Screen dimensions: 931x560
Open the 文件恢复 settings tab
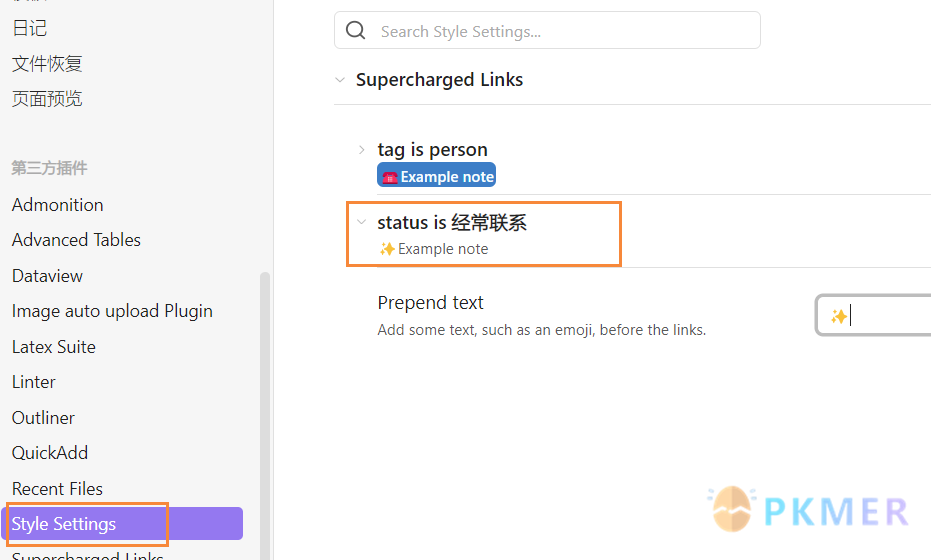[47, 64]
